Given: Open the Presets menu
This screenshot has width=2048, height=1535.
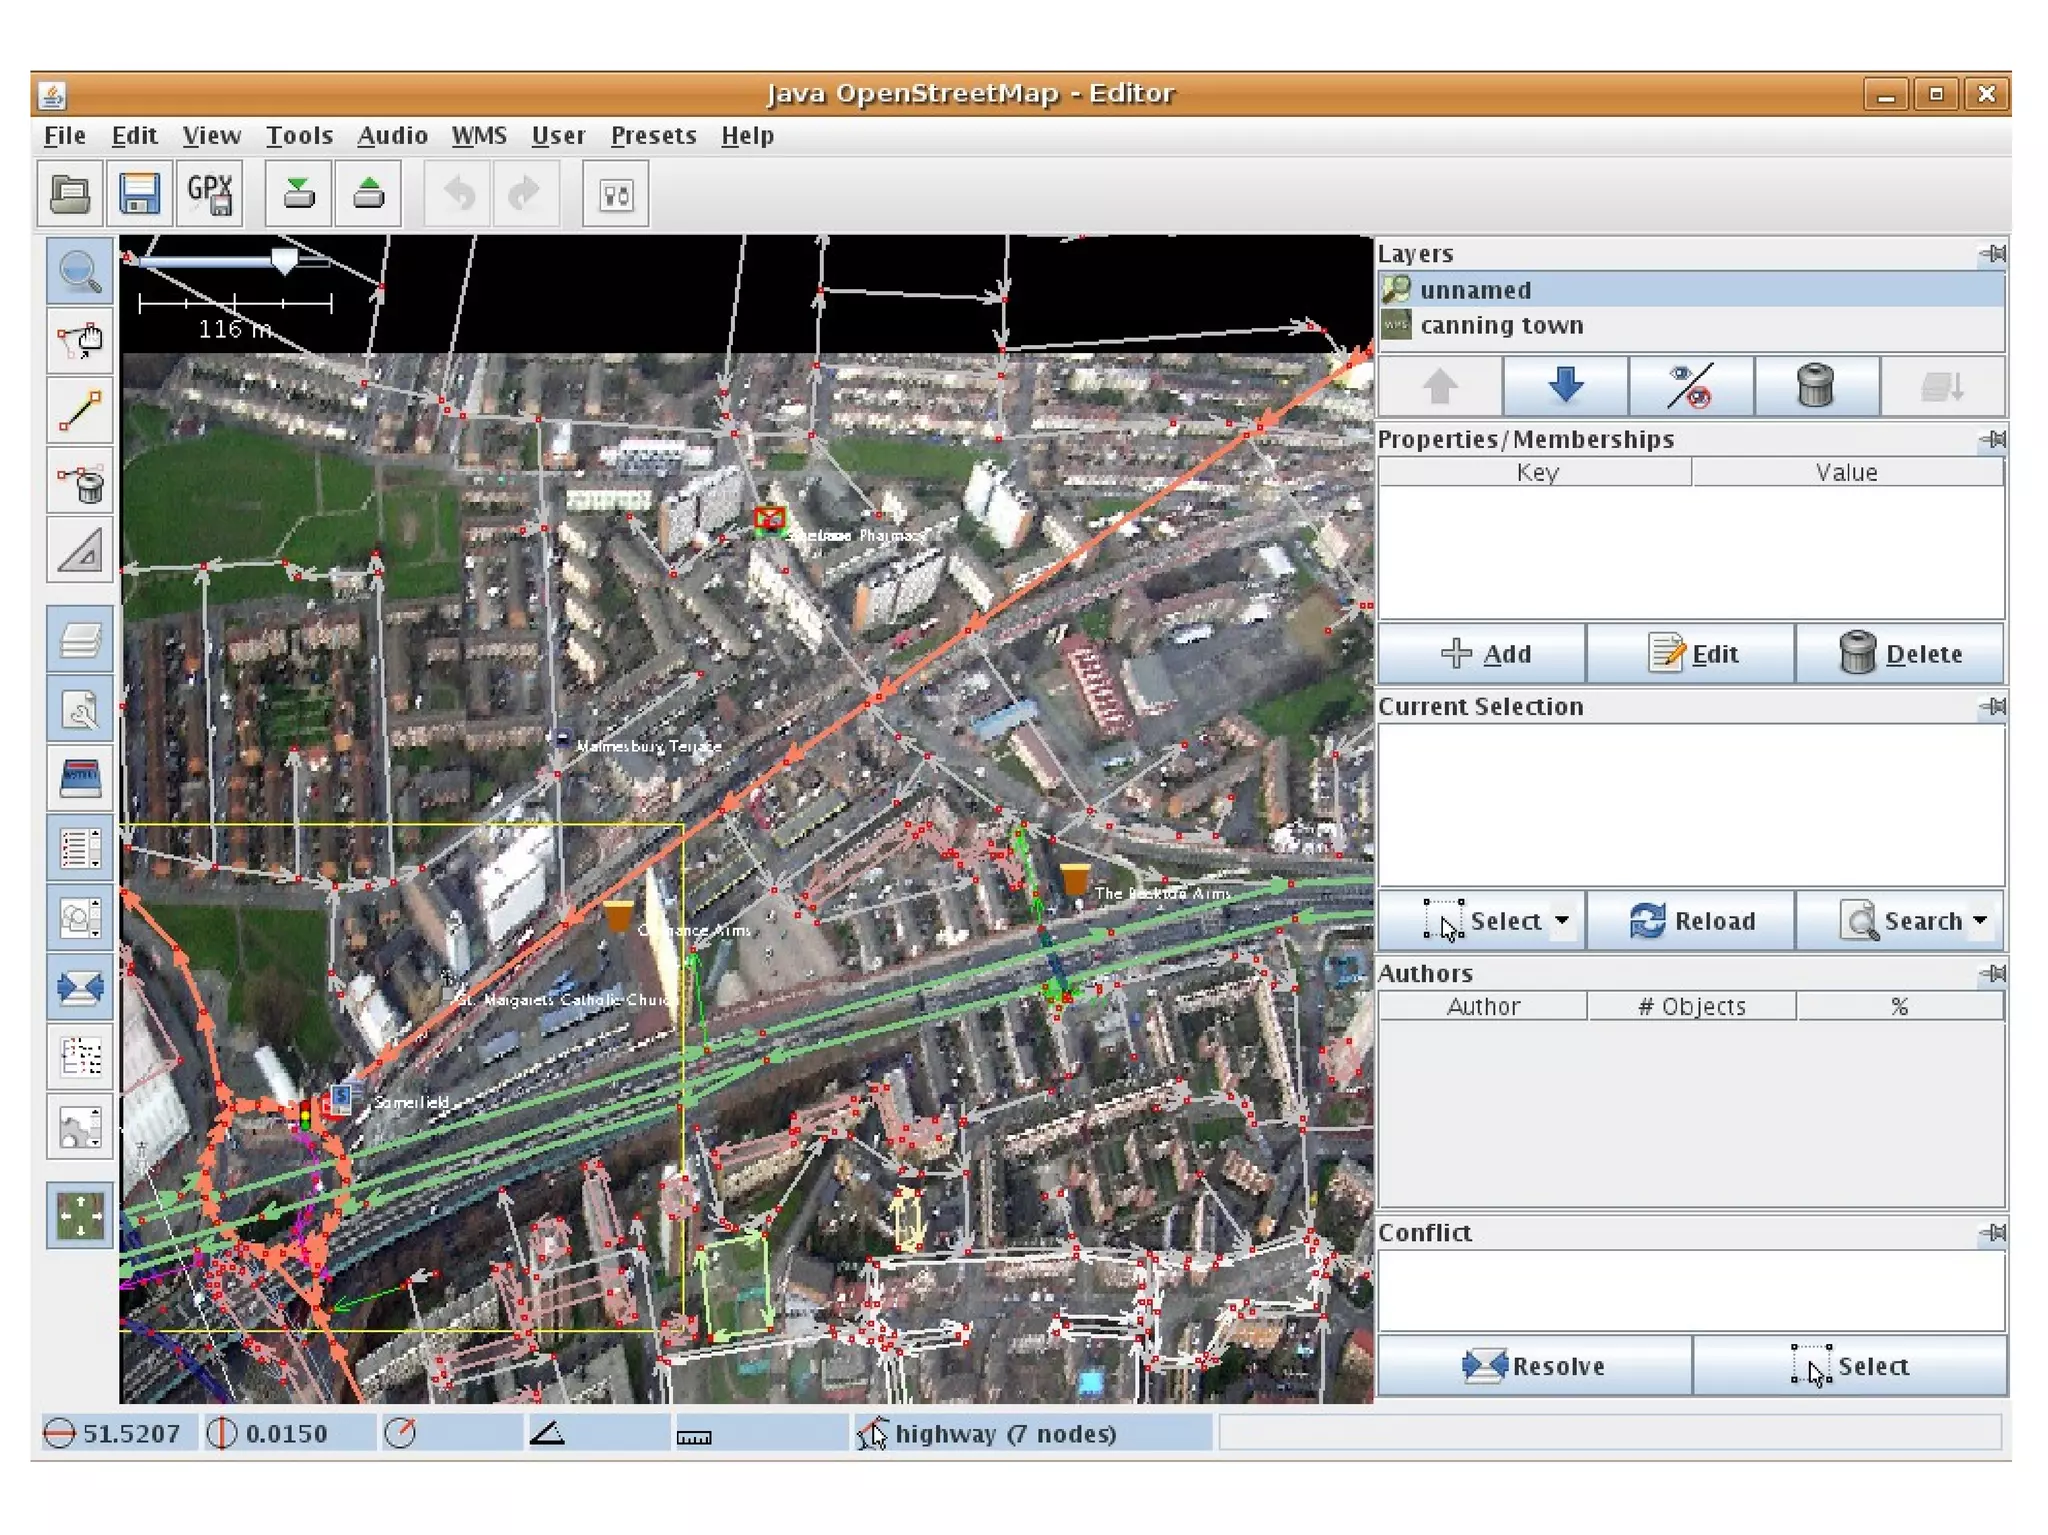Looking at the screenshot, I should [x=653, y=136].
